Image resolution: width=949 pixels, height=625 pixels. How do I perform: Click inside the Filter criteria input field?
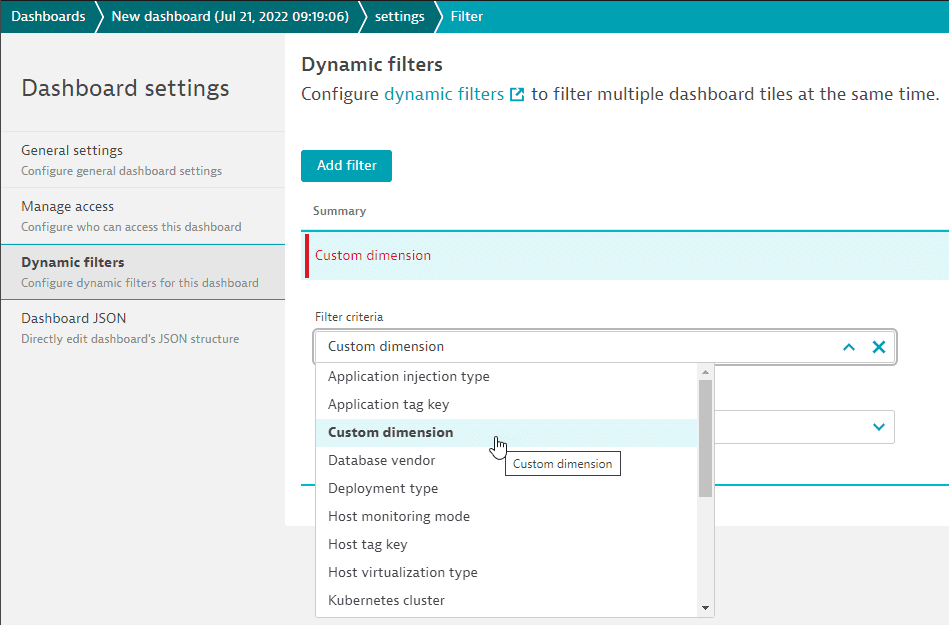(x=570, y=347)
